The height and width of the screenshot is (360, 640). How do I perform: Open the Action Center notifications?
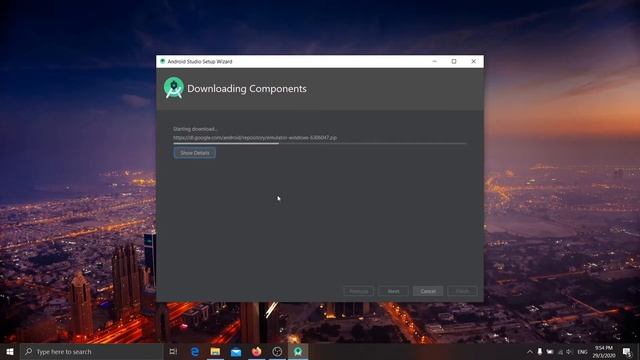click(627, 351)
